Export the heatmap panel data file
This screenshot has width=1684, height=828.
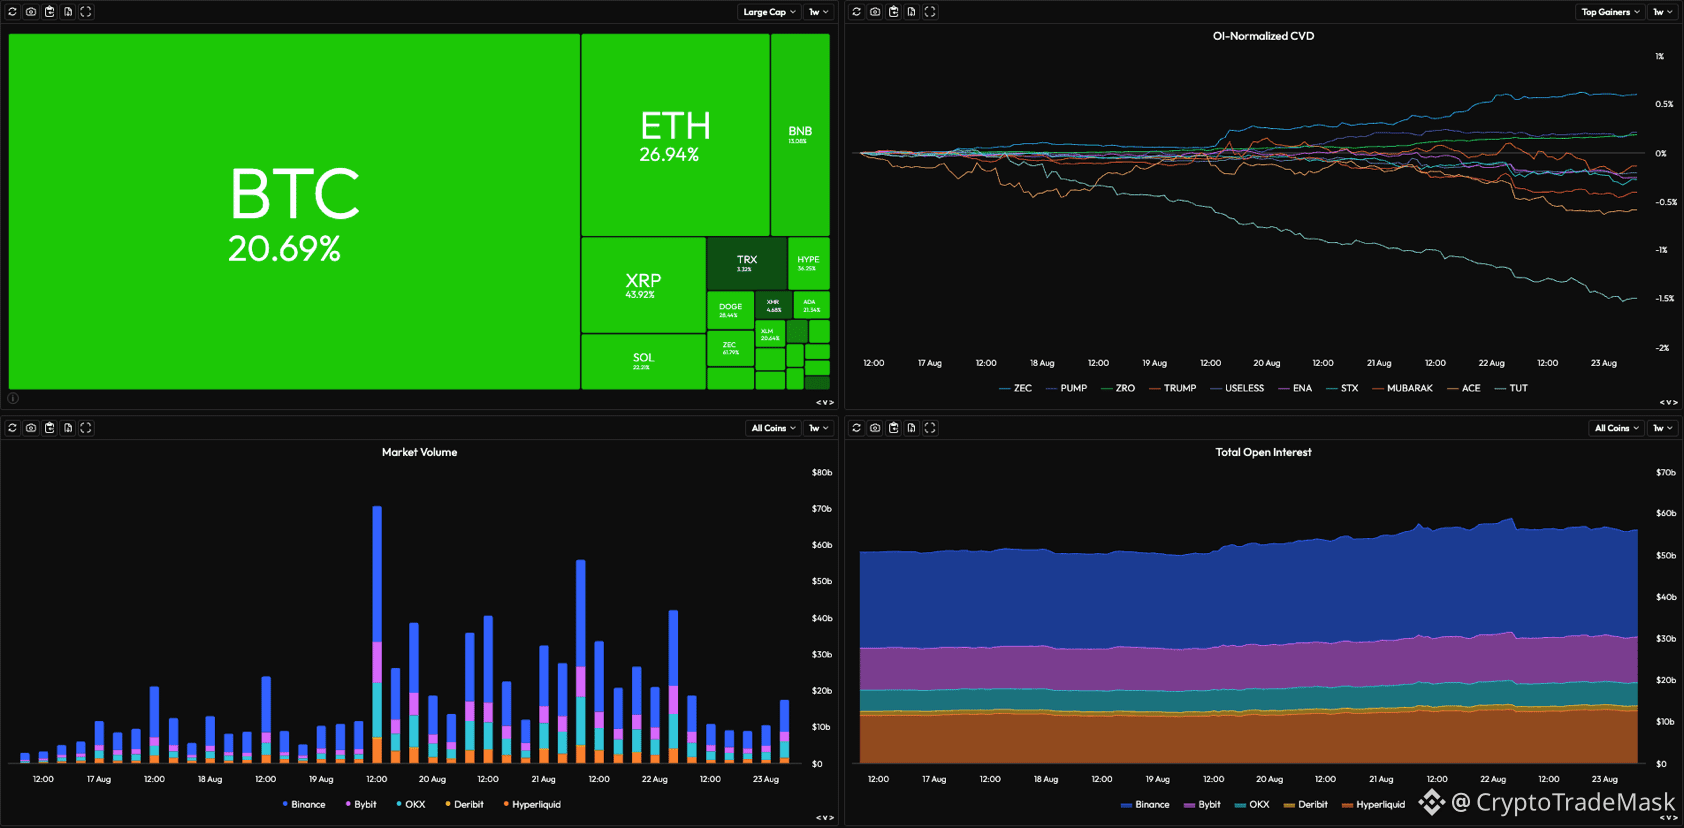tap(68, 12)
